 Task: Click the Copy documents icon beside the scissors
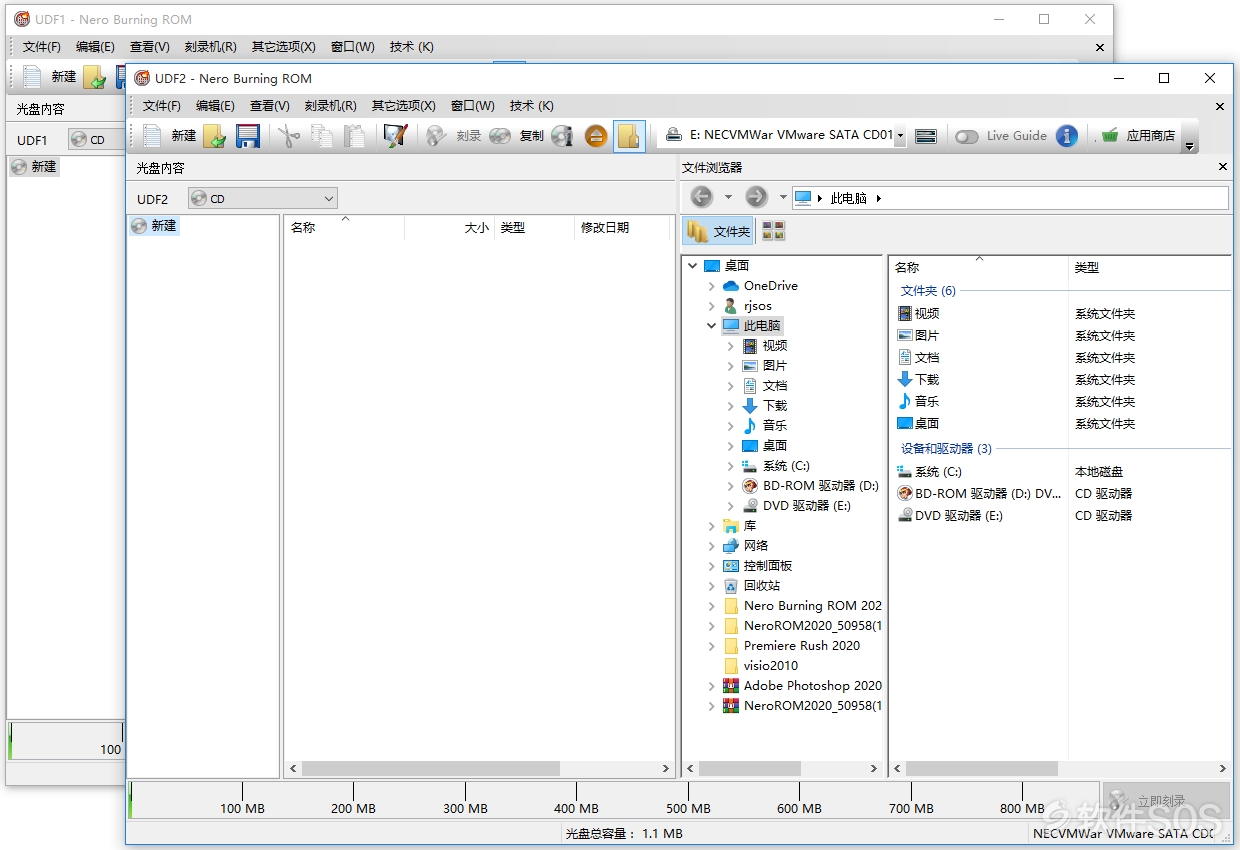(322, 136)
